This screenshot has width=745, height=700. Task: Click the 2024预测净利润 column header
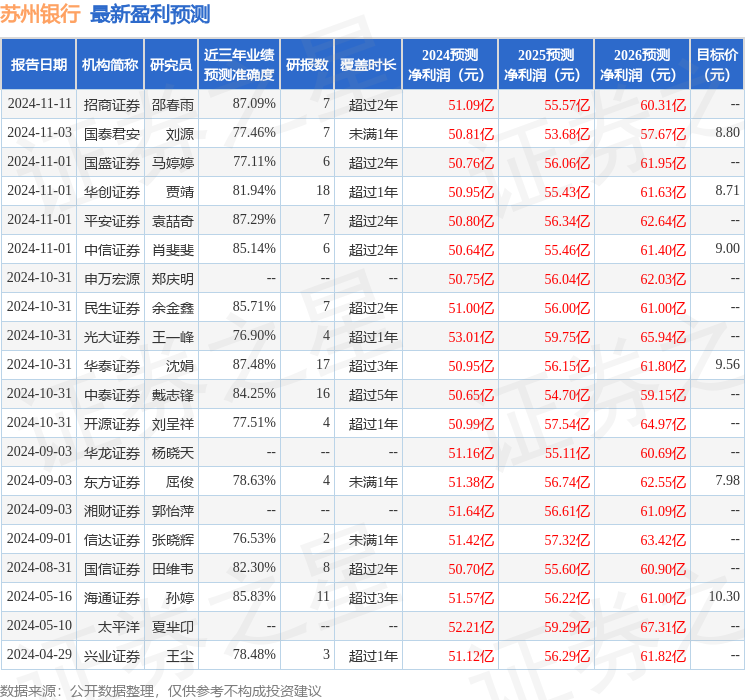coord(450,65)
